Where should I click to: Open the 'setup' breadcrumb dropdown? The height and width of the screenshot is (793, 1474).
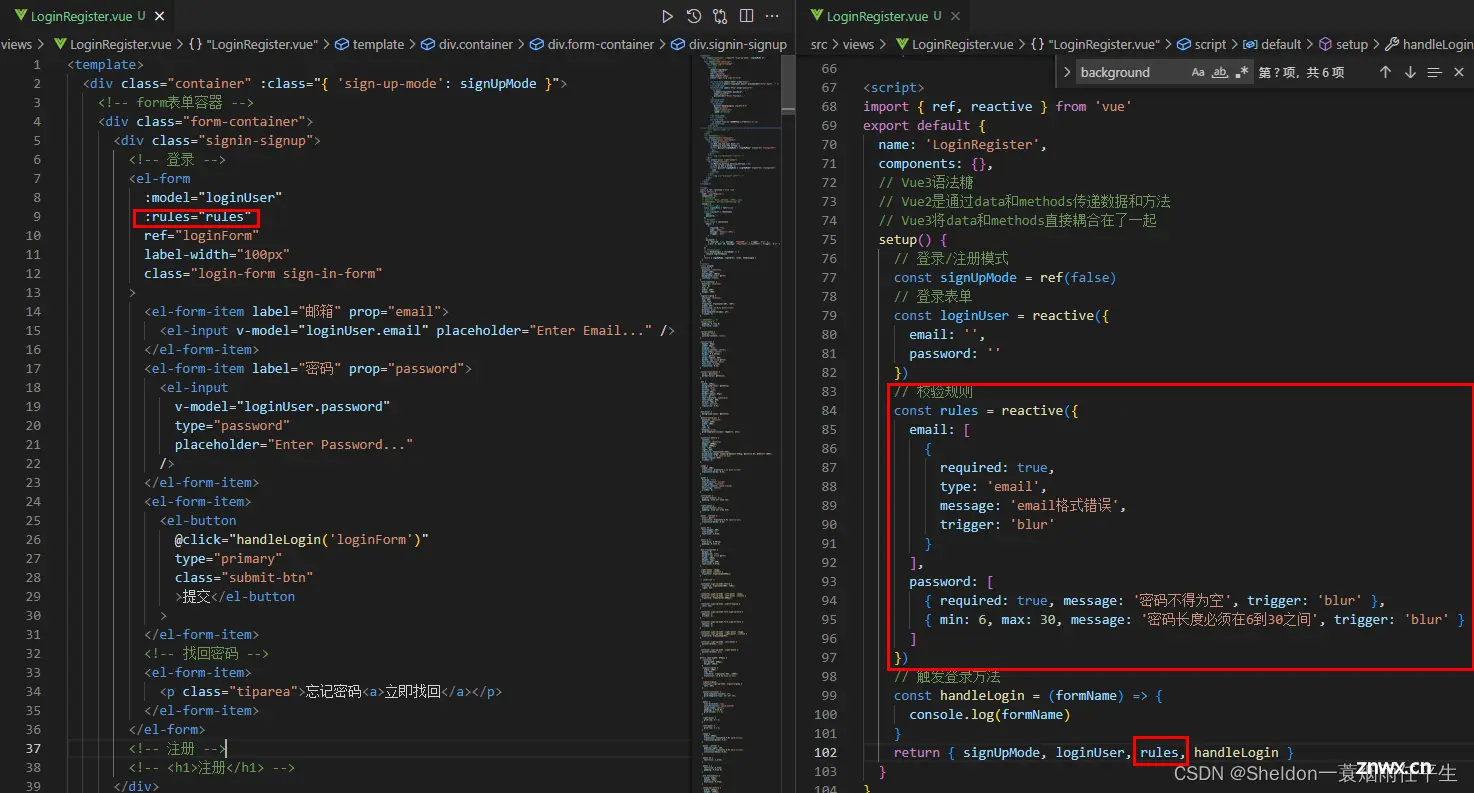tap(1343, 44)
